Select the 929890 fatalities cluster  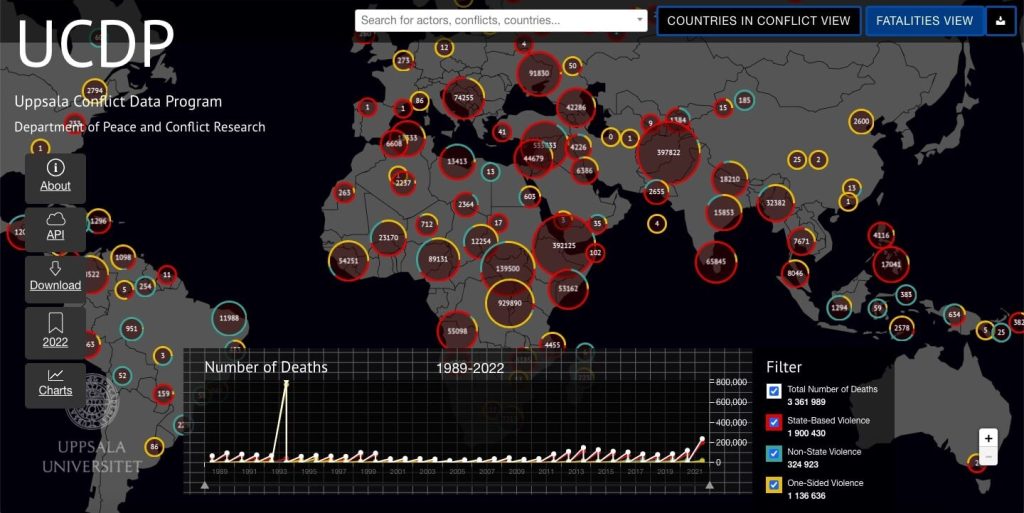509,303
